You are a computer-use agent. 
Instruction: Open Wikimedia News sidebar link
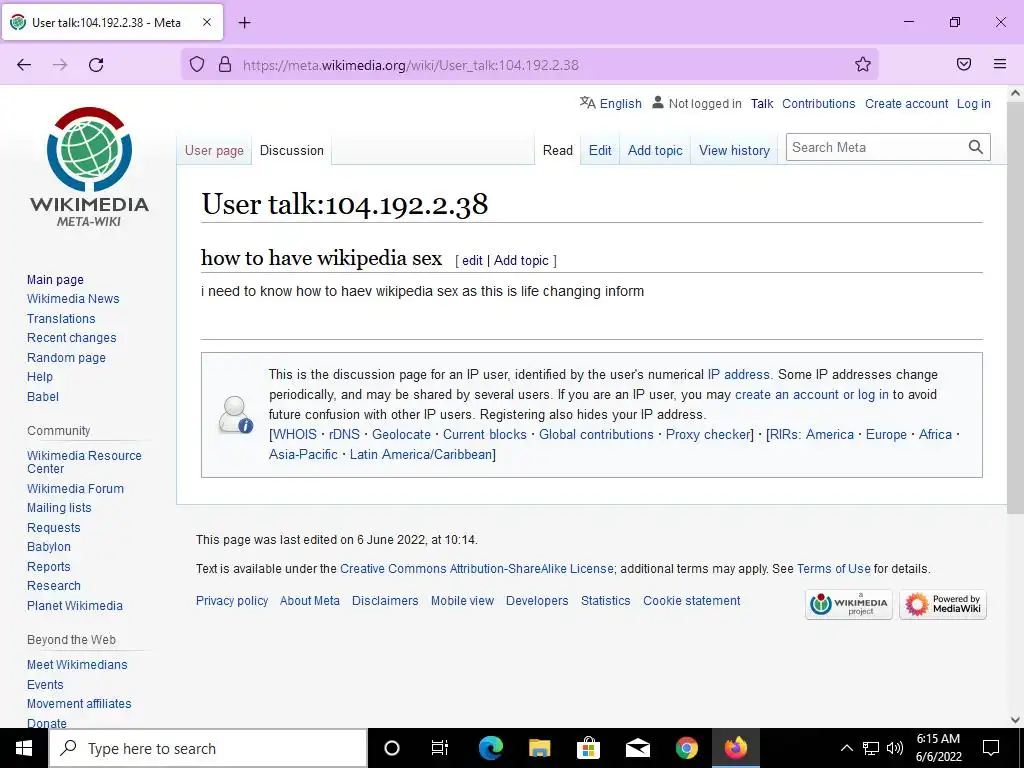(x=73, y=298)
